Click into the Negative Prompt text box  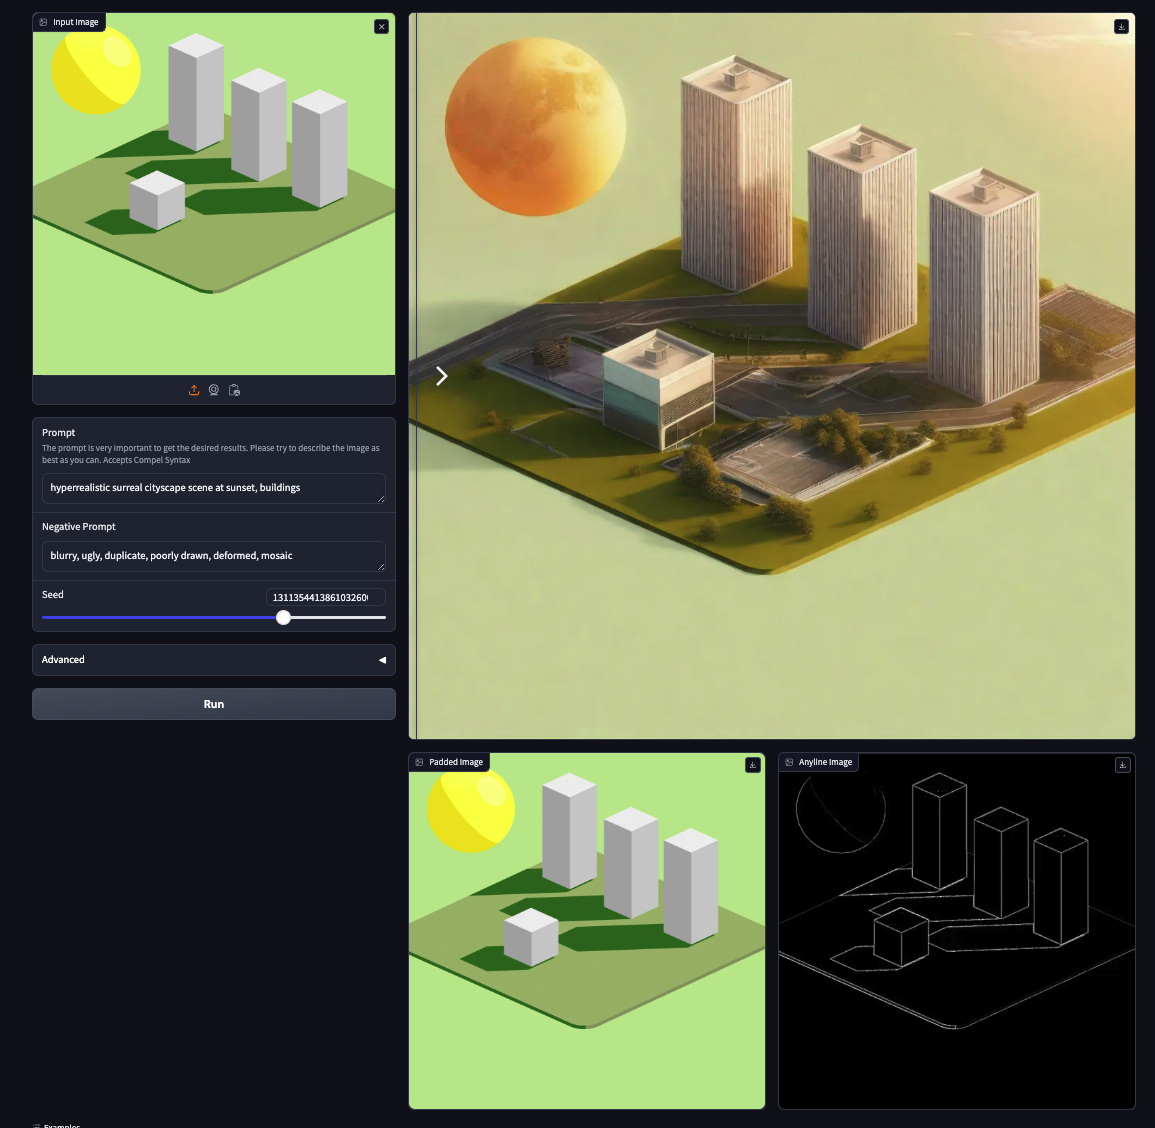213,556
